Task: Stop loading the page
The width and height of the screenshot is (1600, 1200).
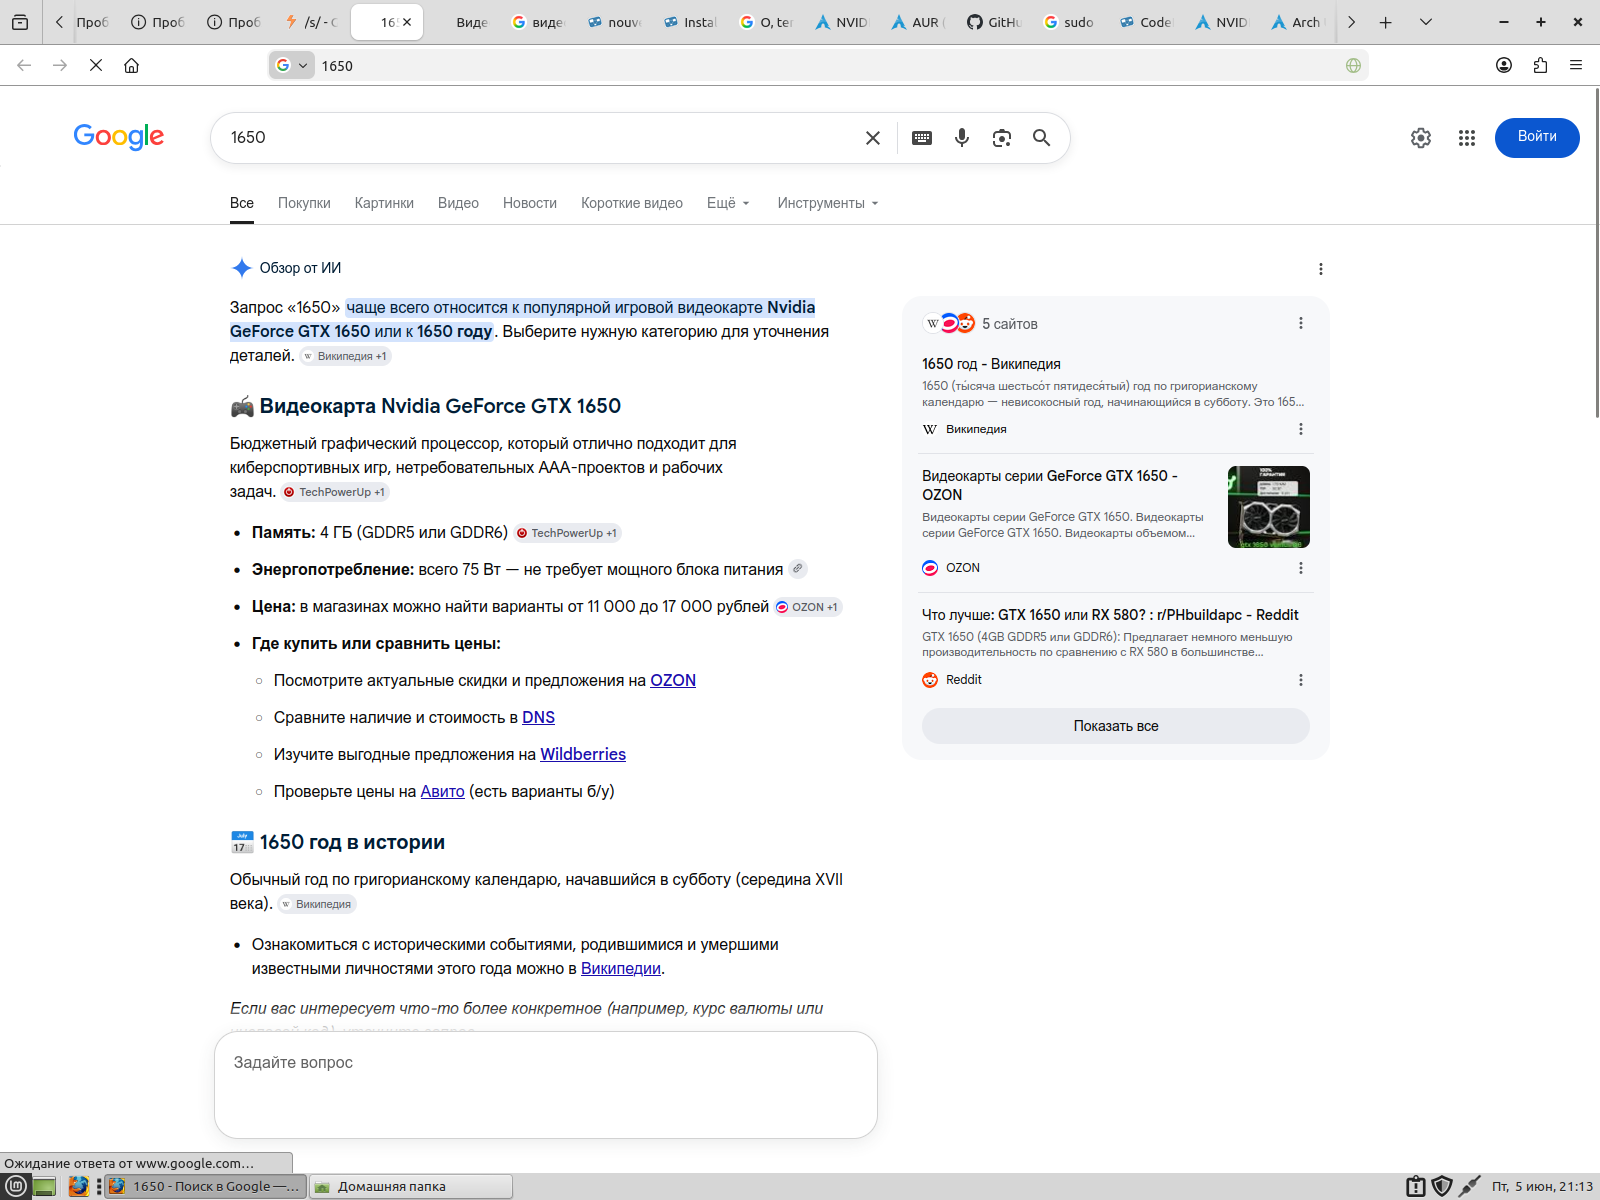Action: click(96, 65)
